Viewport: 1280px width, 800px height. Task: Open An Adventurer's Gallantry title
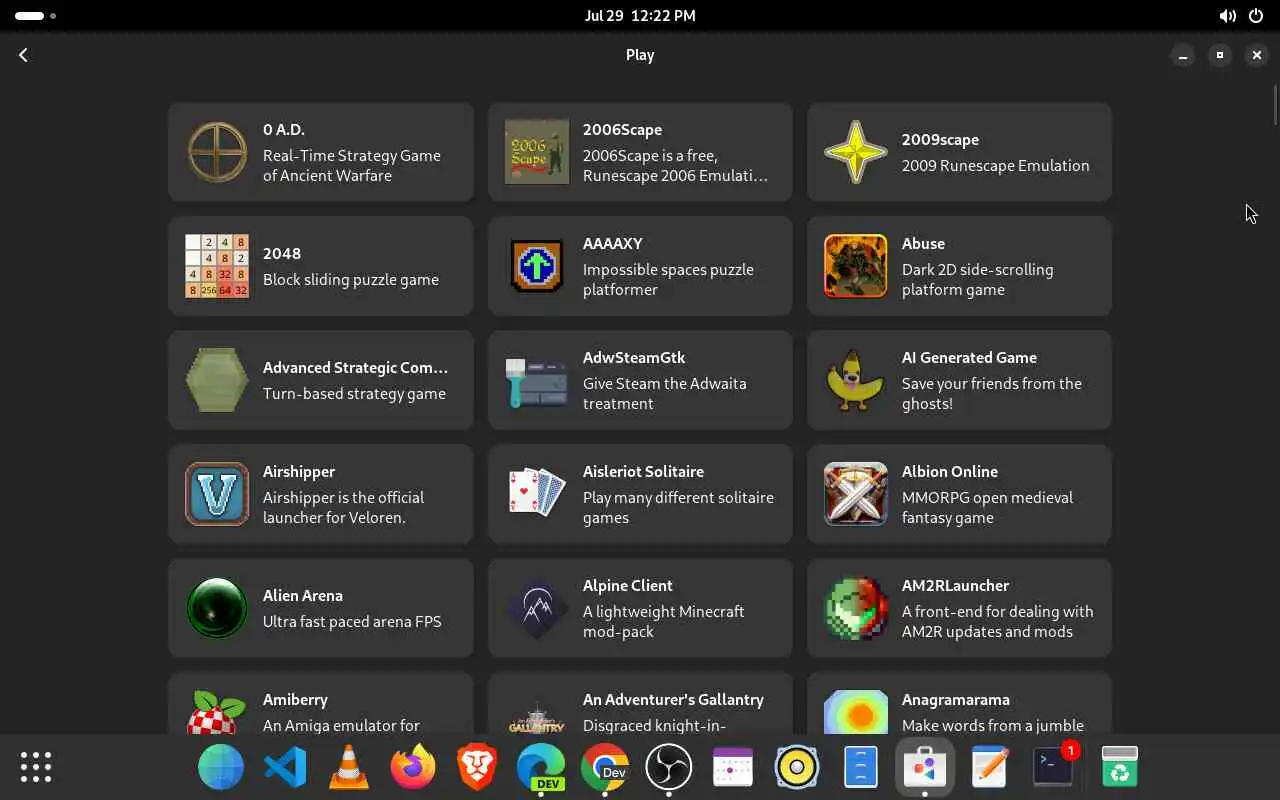[x=673, y=699]
